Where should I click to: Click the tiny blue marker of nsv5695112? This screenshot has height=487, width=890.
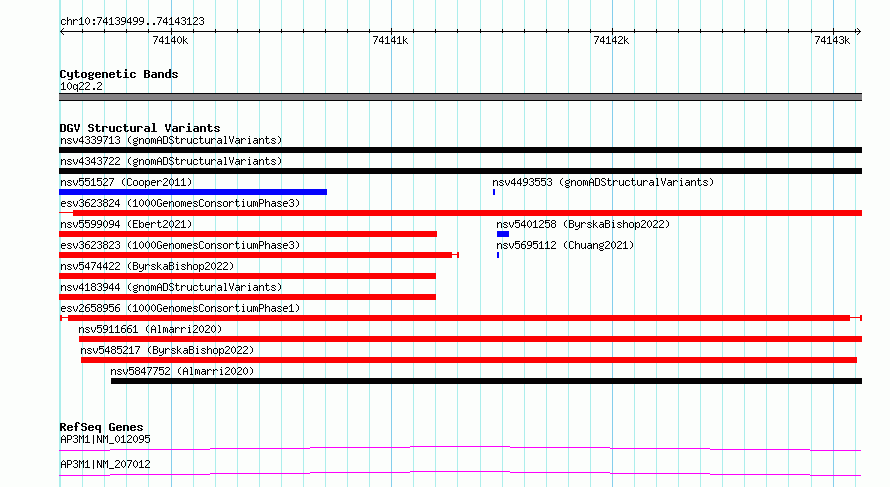tap(498, 255)
